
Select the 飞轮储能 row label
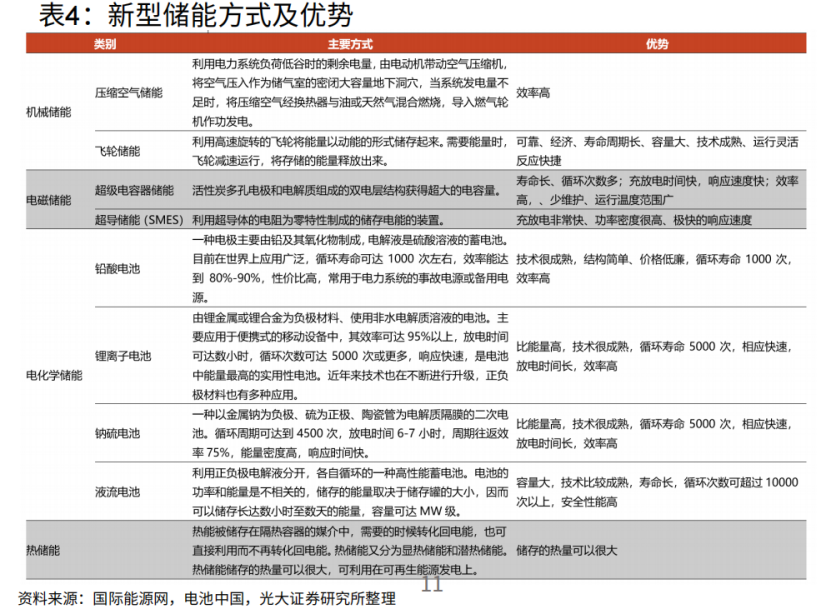117,151
